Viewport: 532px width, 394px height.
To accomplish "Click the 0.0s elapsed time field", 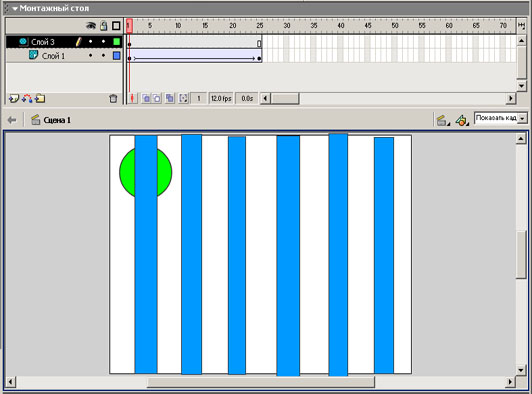I will (247, 98).
